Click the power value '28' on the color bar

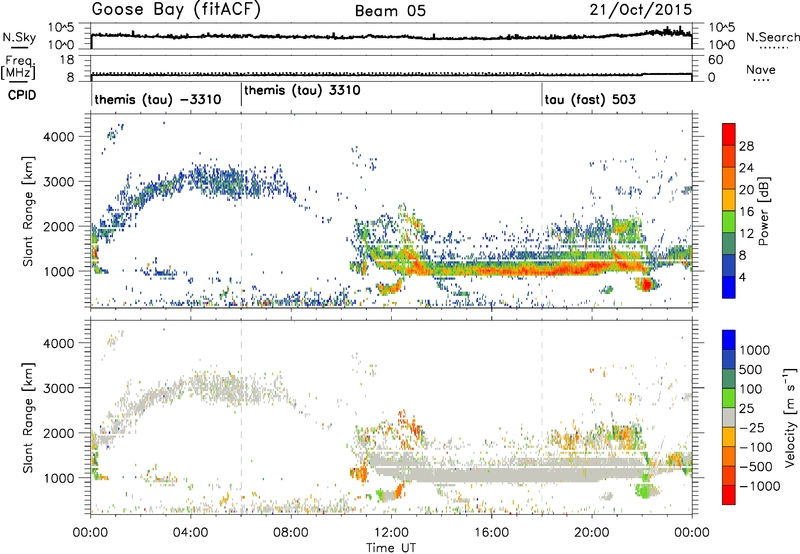tap(746, 146)
